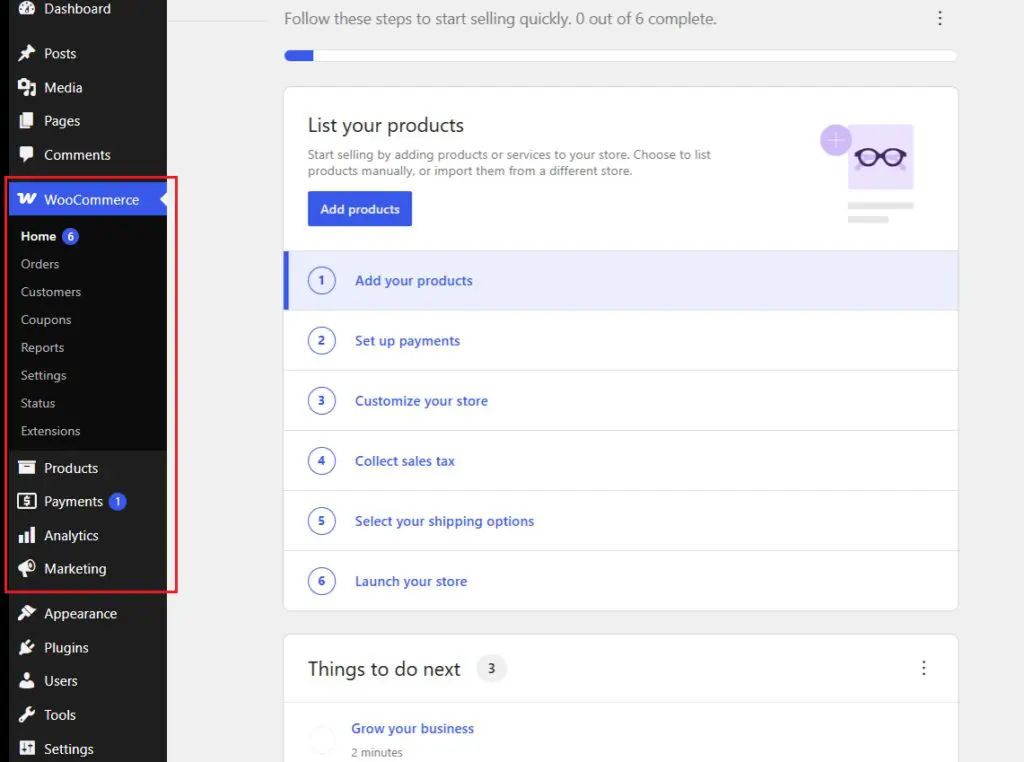Click the glasses product illustration

tap(867, 173)
